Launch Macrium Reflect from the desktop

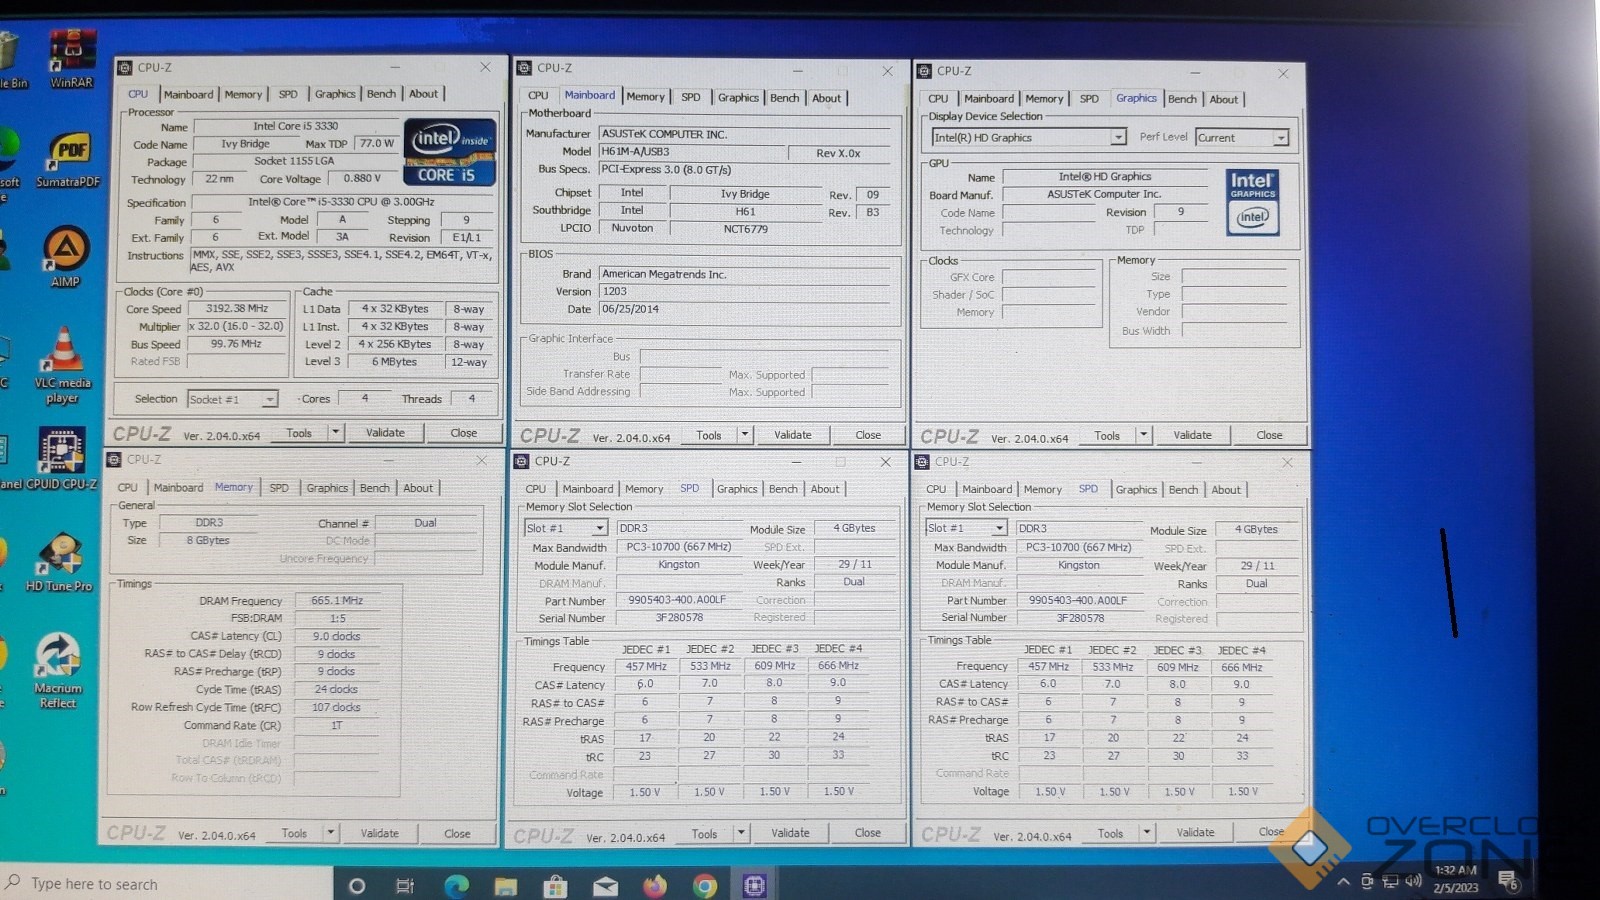point(58,670)
